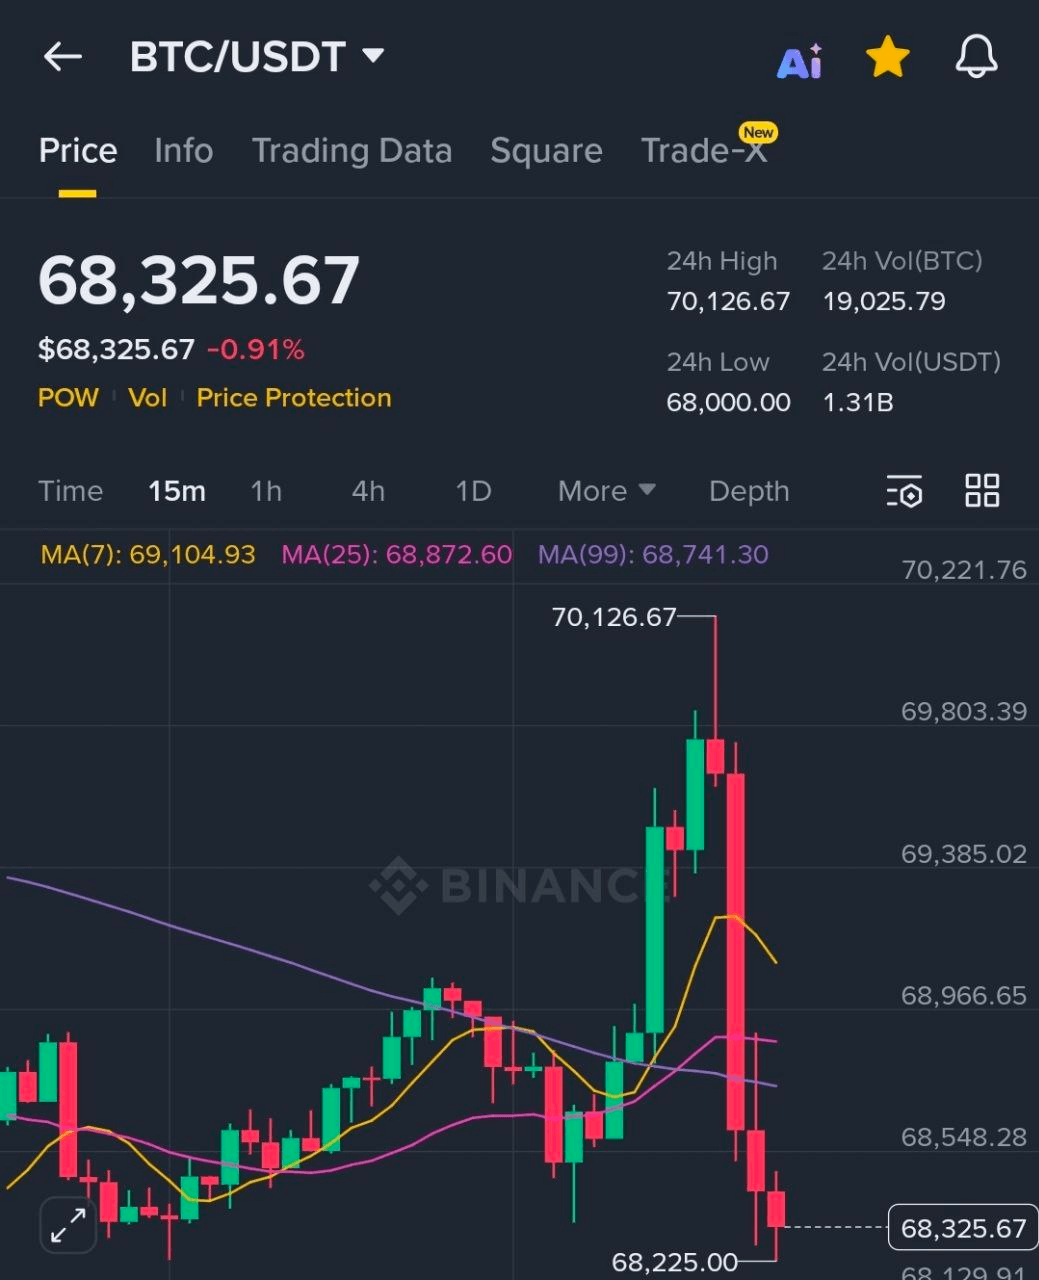
Task: Switch chart to 1D interval
Action: click(473, 491)
